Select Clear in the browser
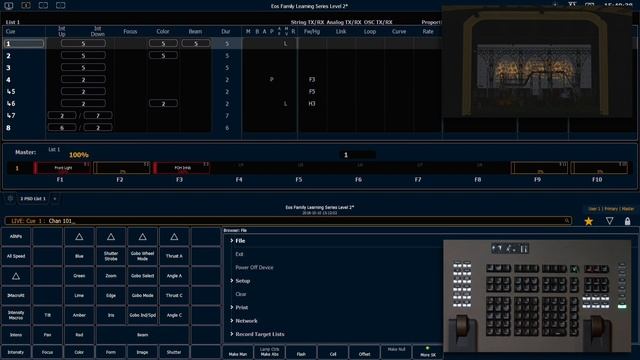The image size is (640, 360). 241,294
